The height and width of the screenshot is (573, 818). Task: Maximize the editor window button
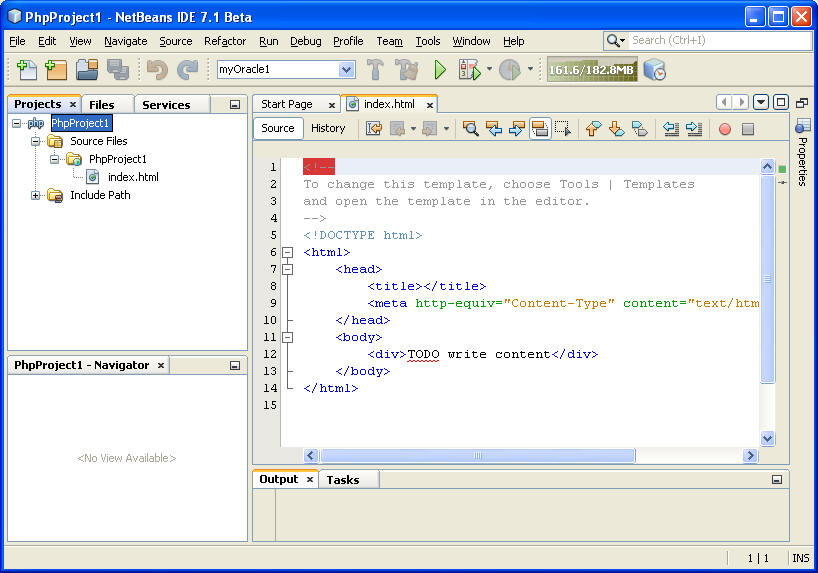[x=781, y=102]
